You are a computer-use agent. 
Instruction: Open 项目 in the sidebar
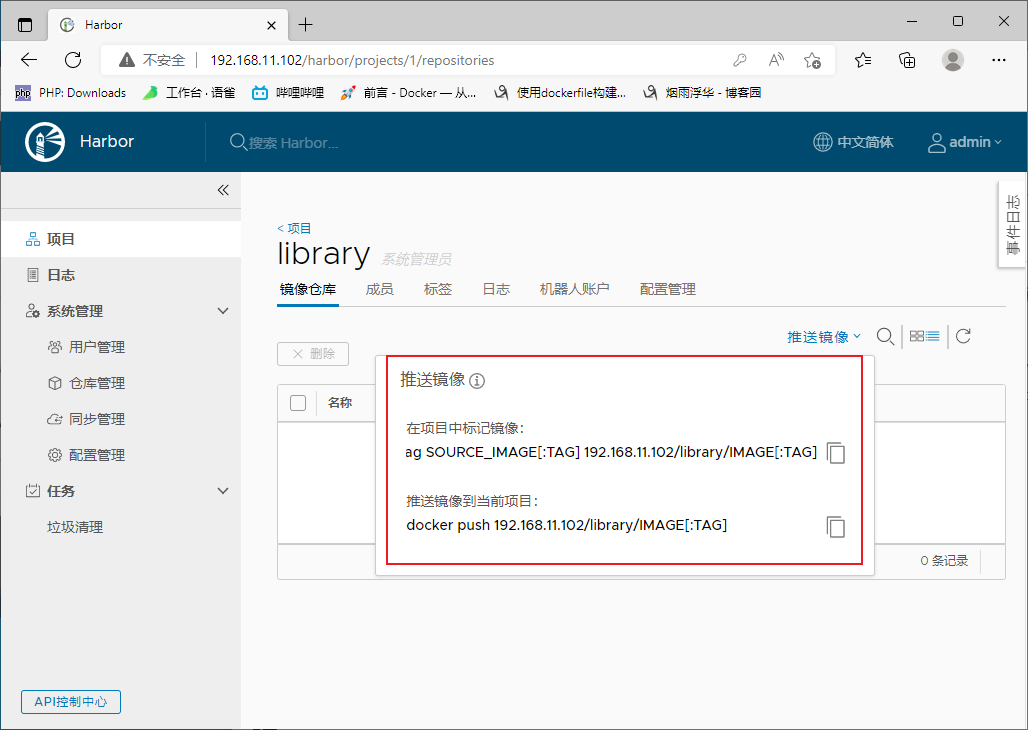point(121,239)
